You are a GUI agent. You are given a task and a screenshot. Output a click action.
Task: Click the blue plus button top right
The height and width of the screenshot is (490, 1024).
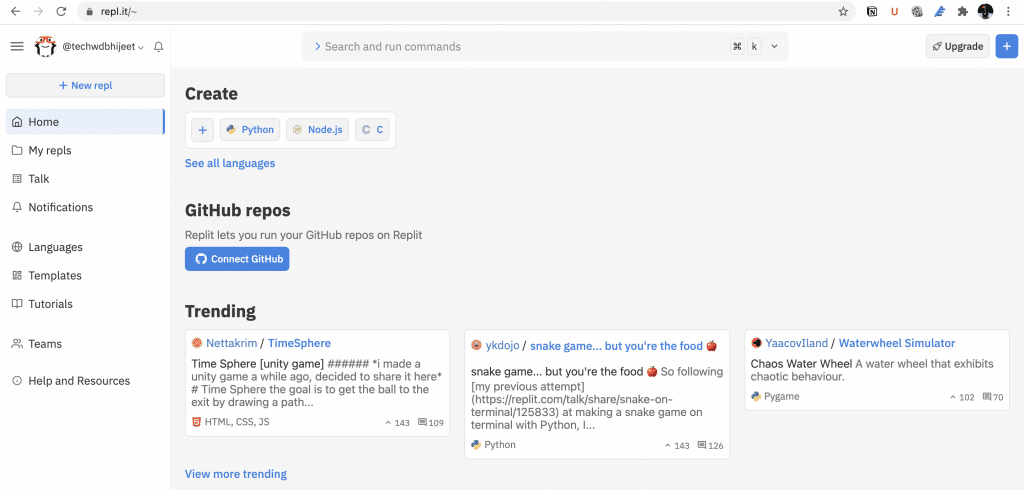tap(1006, 46)
